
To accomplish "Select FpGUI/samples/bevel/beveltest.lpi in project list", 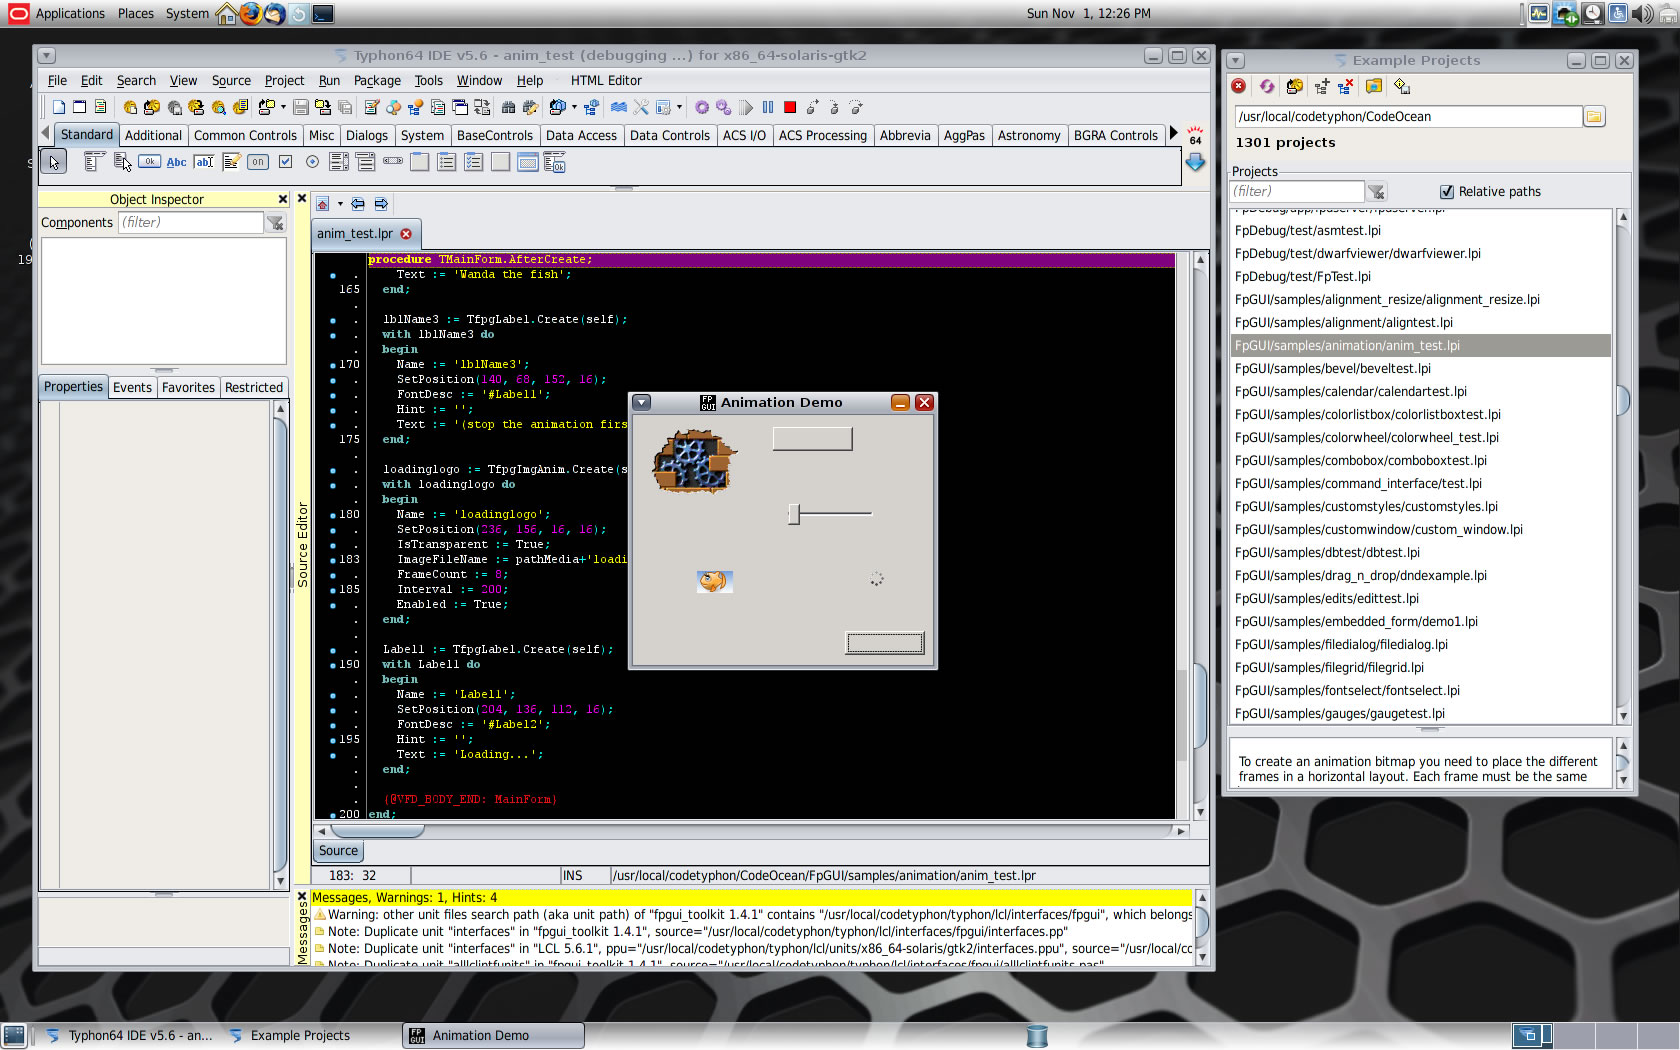I will click(x=1332, y=369).
